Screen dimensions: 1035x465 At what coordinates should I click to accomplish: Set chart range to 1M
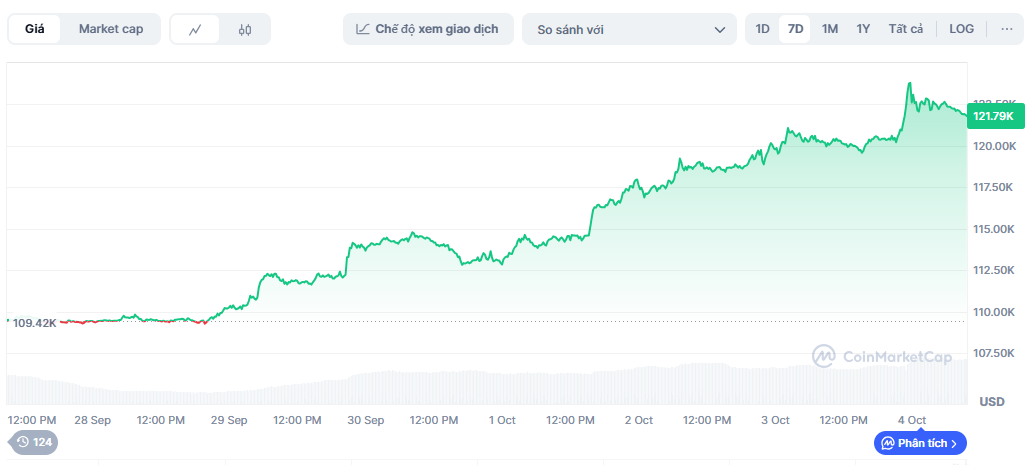click(830, 29)
